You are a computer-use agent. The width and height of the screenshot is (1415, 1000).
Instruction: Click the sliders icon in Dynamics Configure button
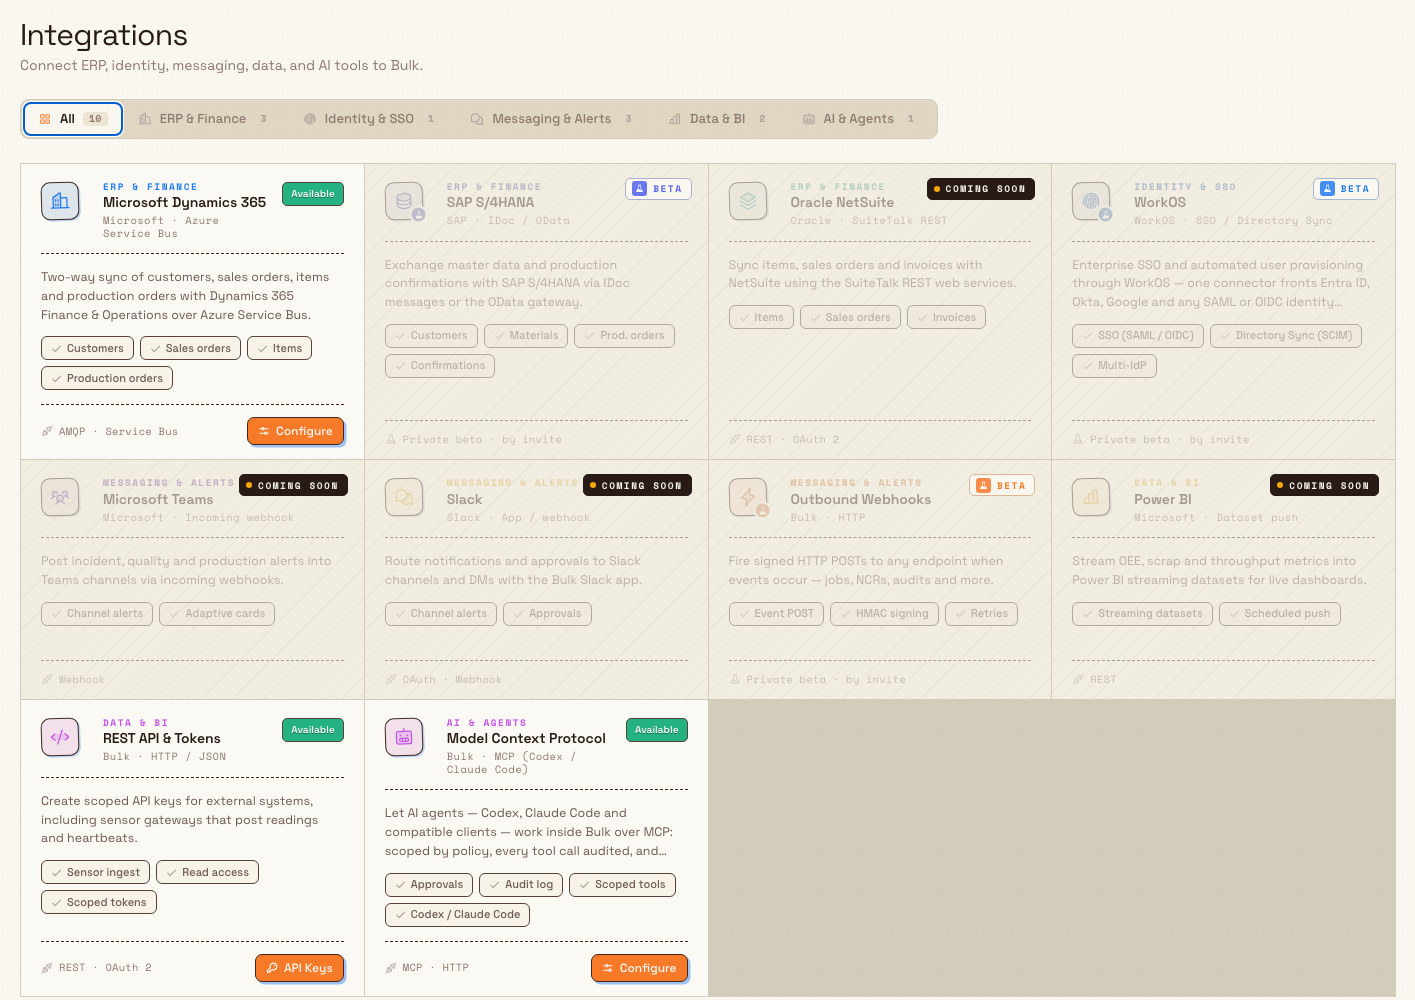pyautogui.click(x=264, y=432)
